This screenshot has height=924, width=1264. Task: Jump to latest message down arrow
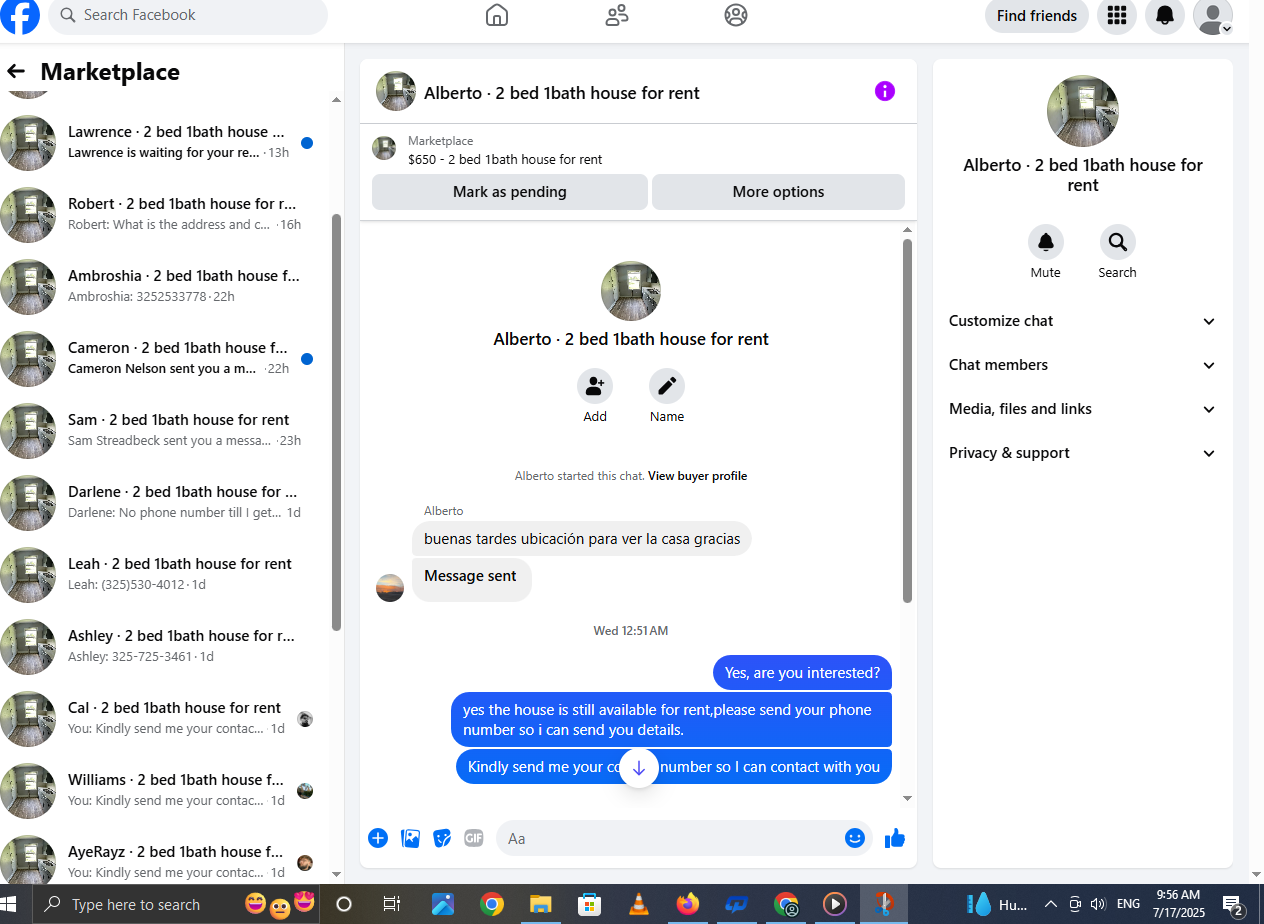(639, 768)
